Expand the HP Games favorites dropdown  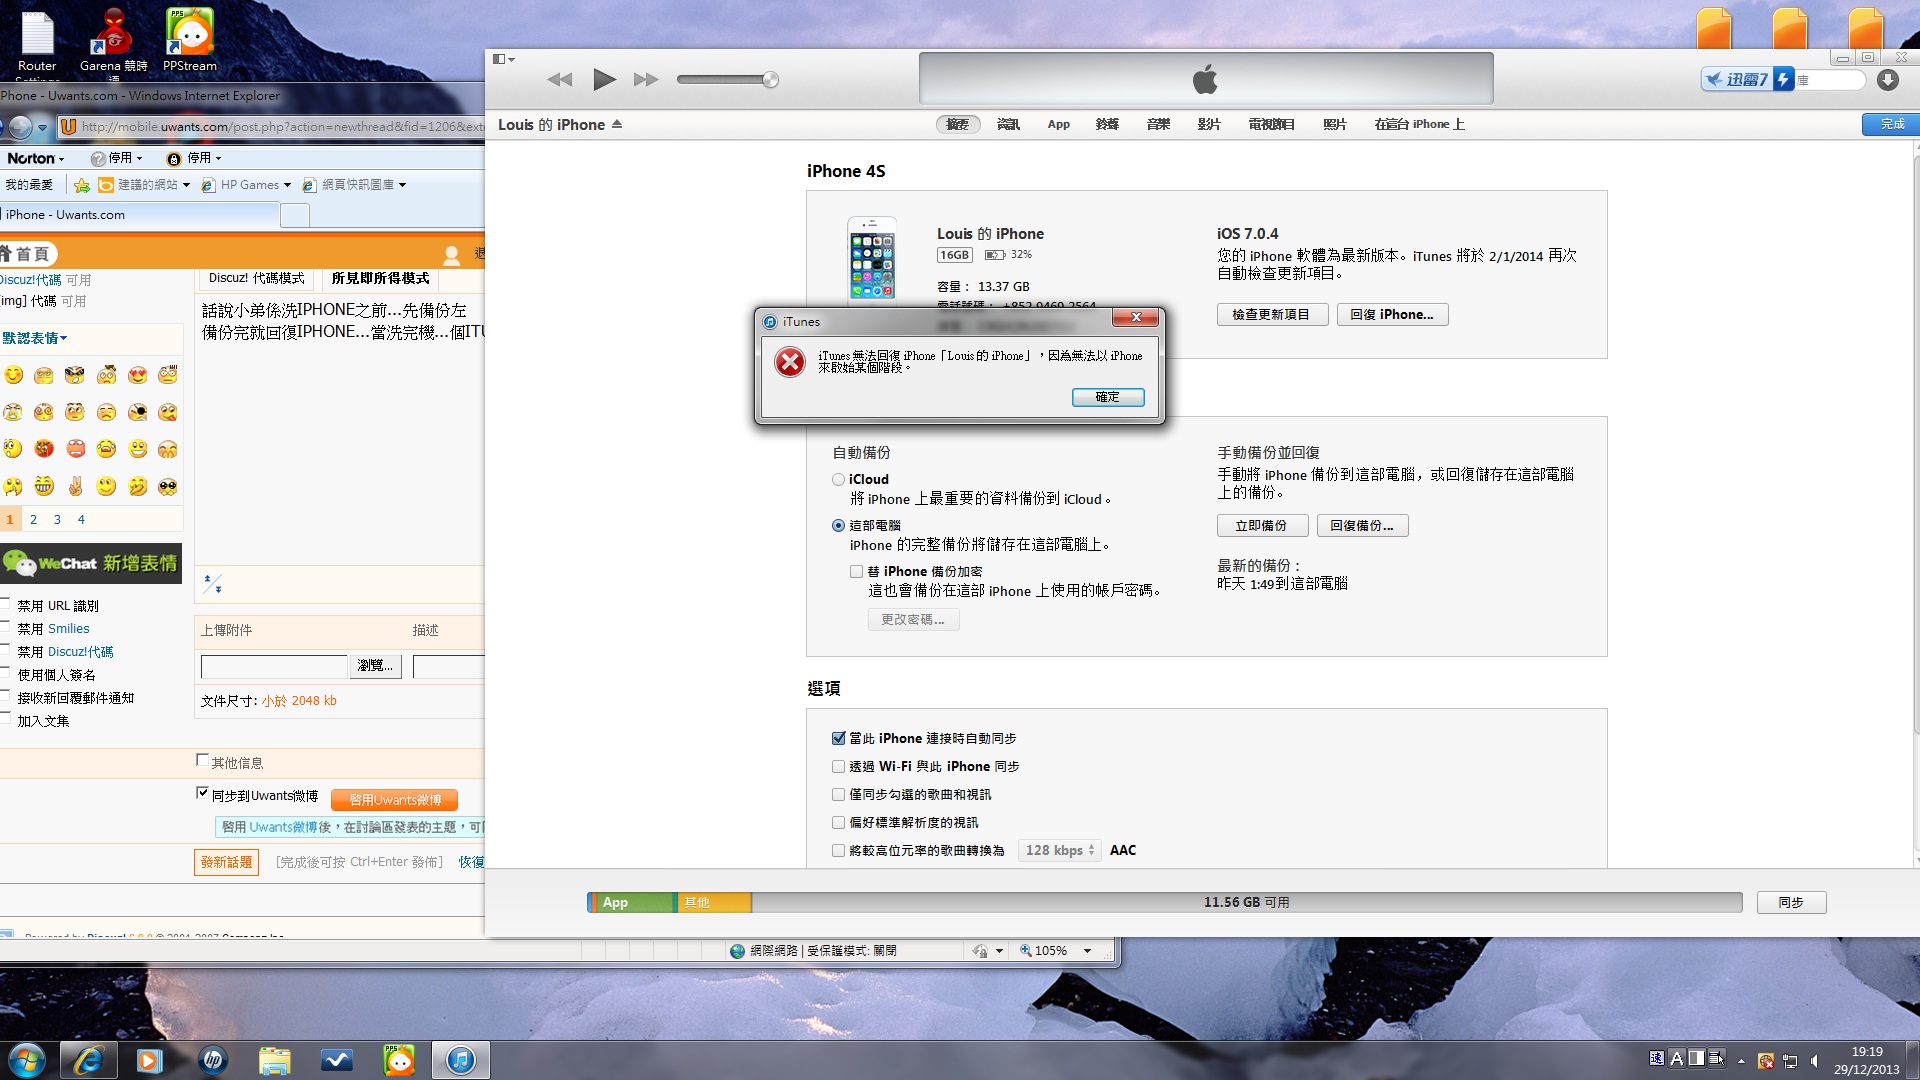287,185
